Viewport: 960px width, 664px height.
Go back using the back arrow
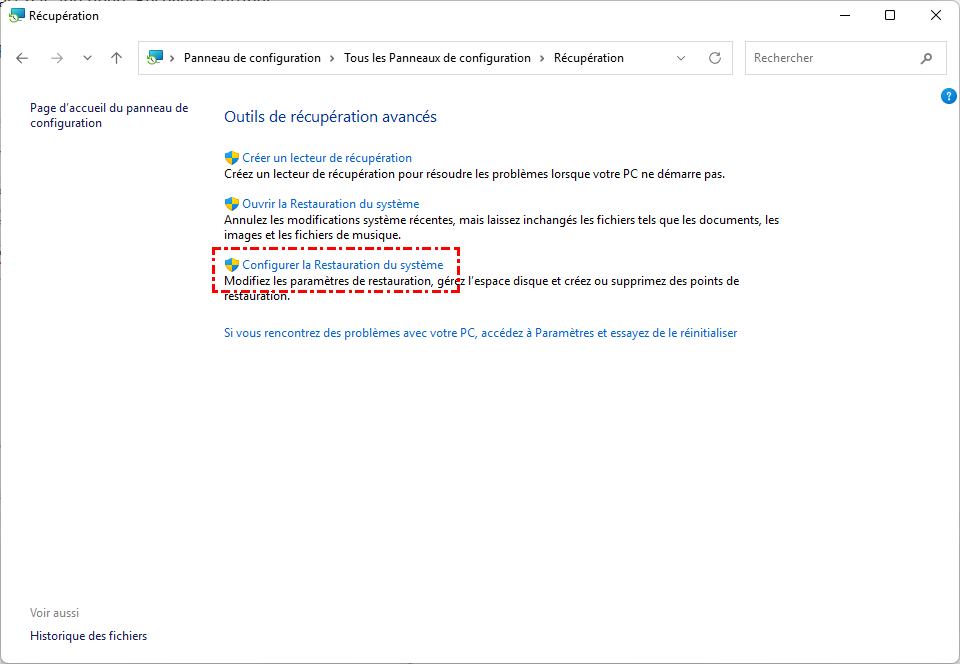tap(22, 58)
